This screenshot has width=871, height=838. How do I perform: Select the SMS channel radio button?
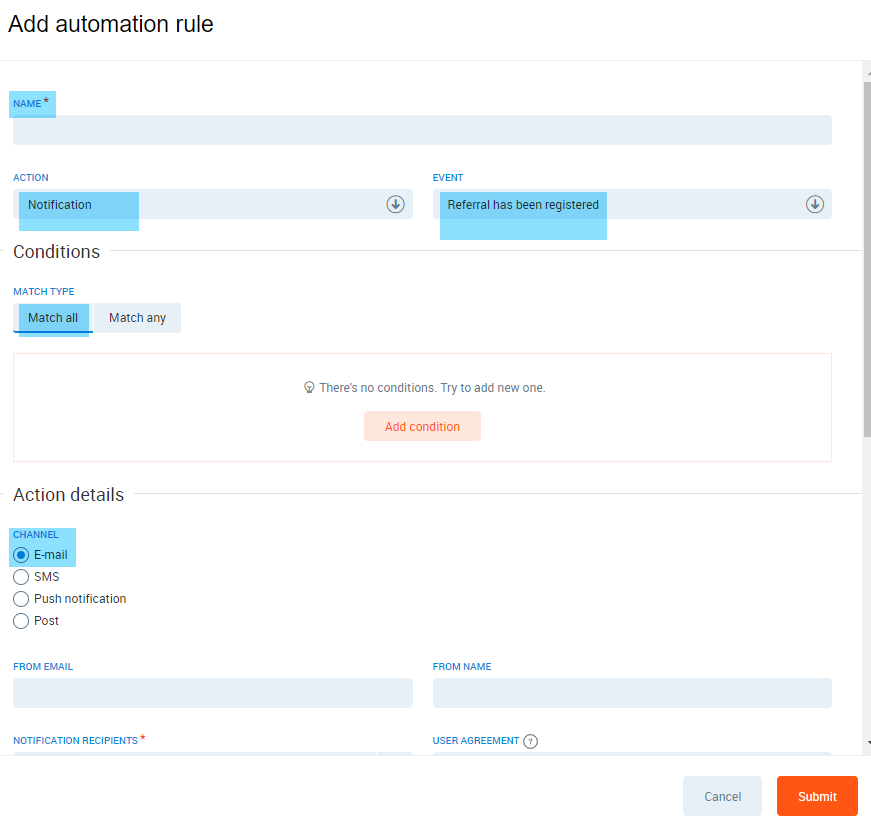click(21, 577)
